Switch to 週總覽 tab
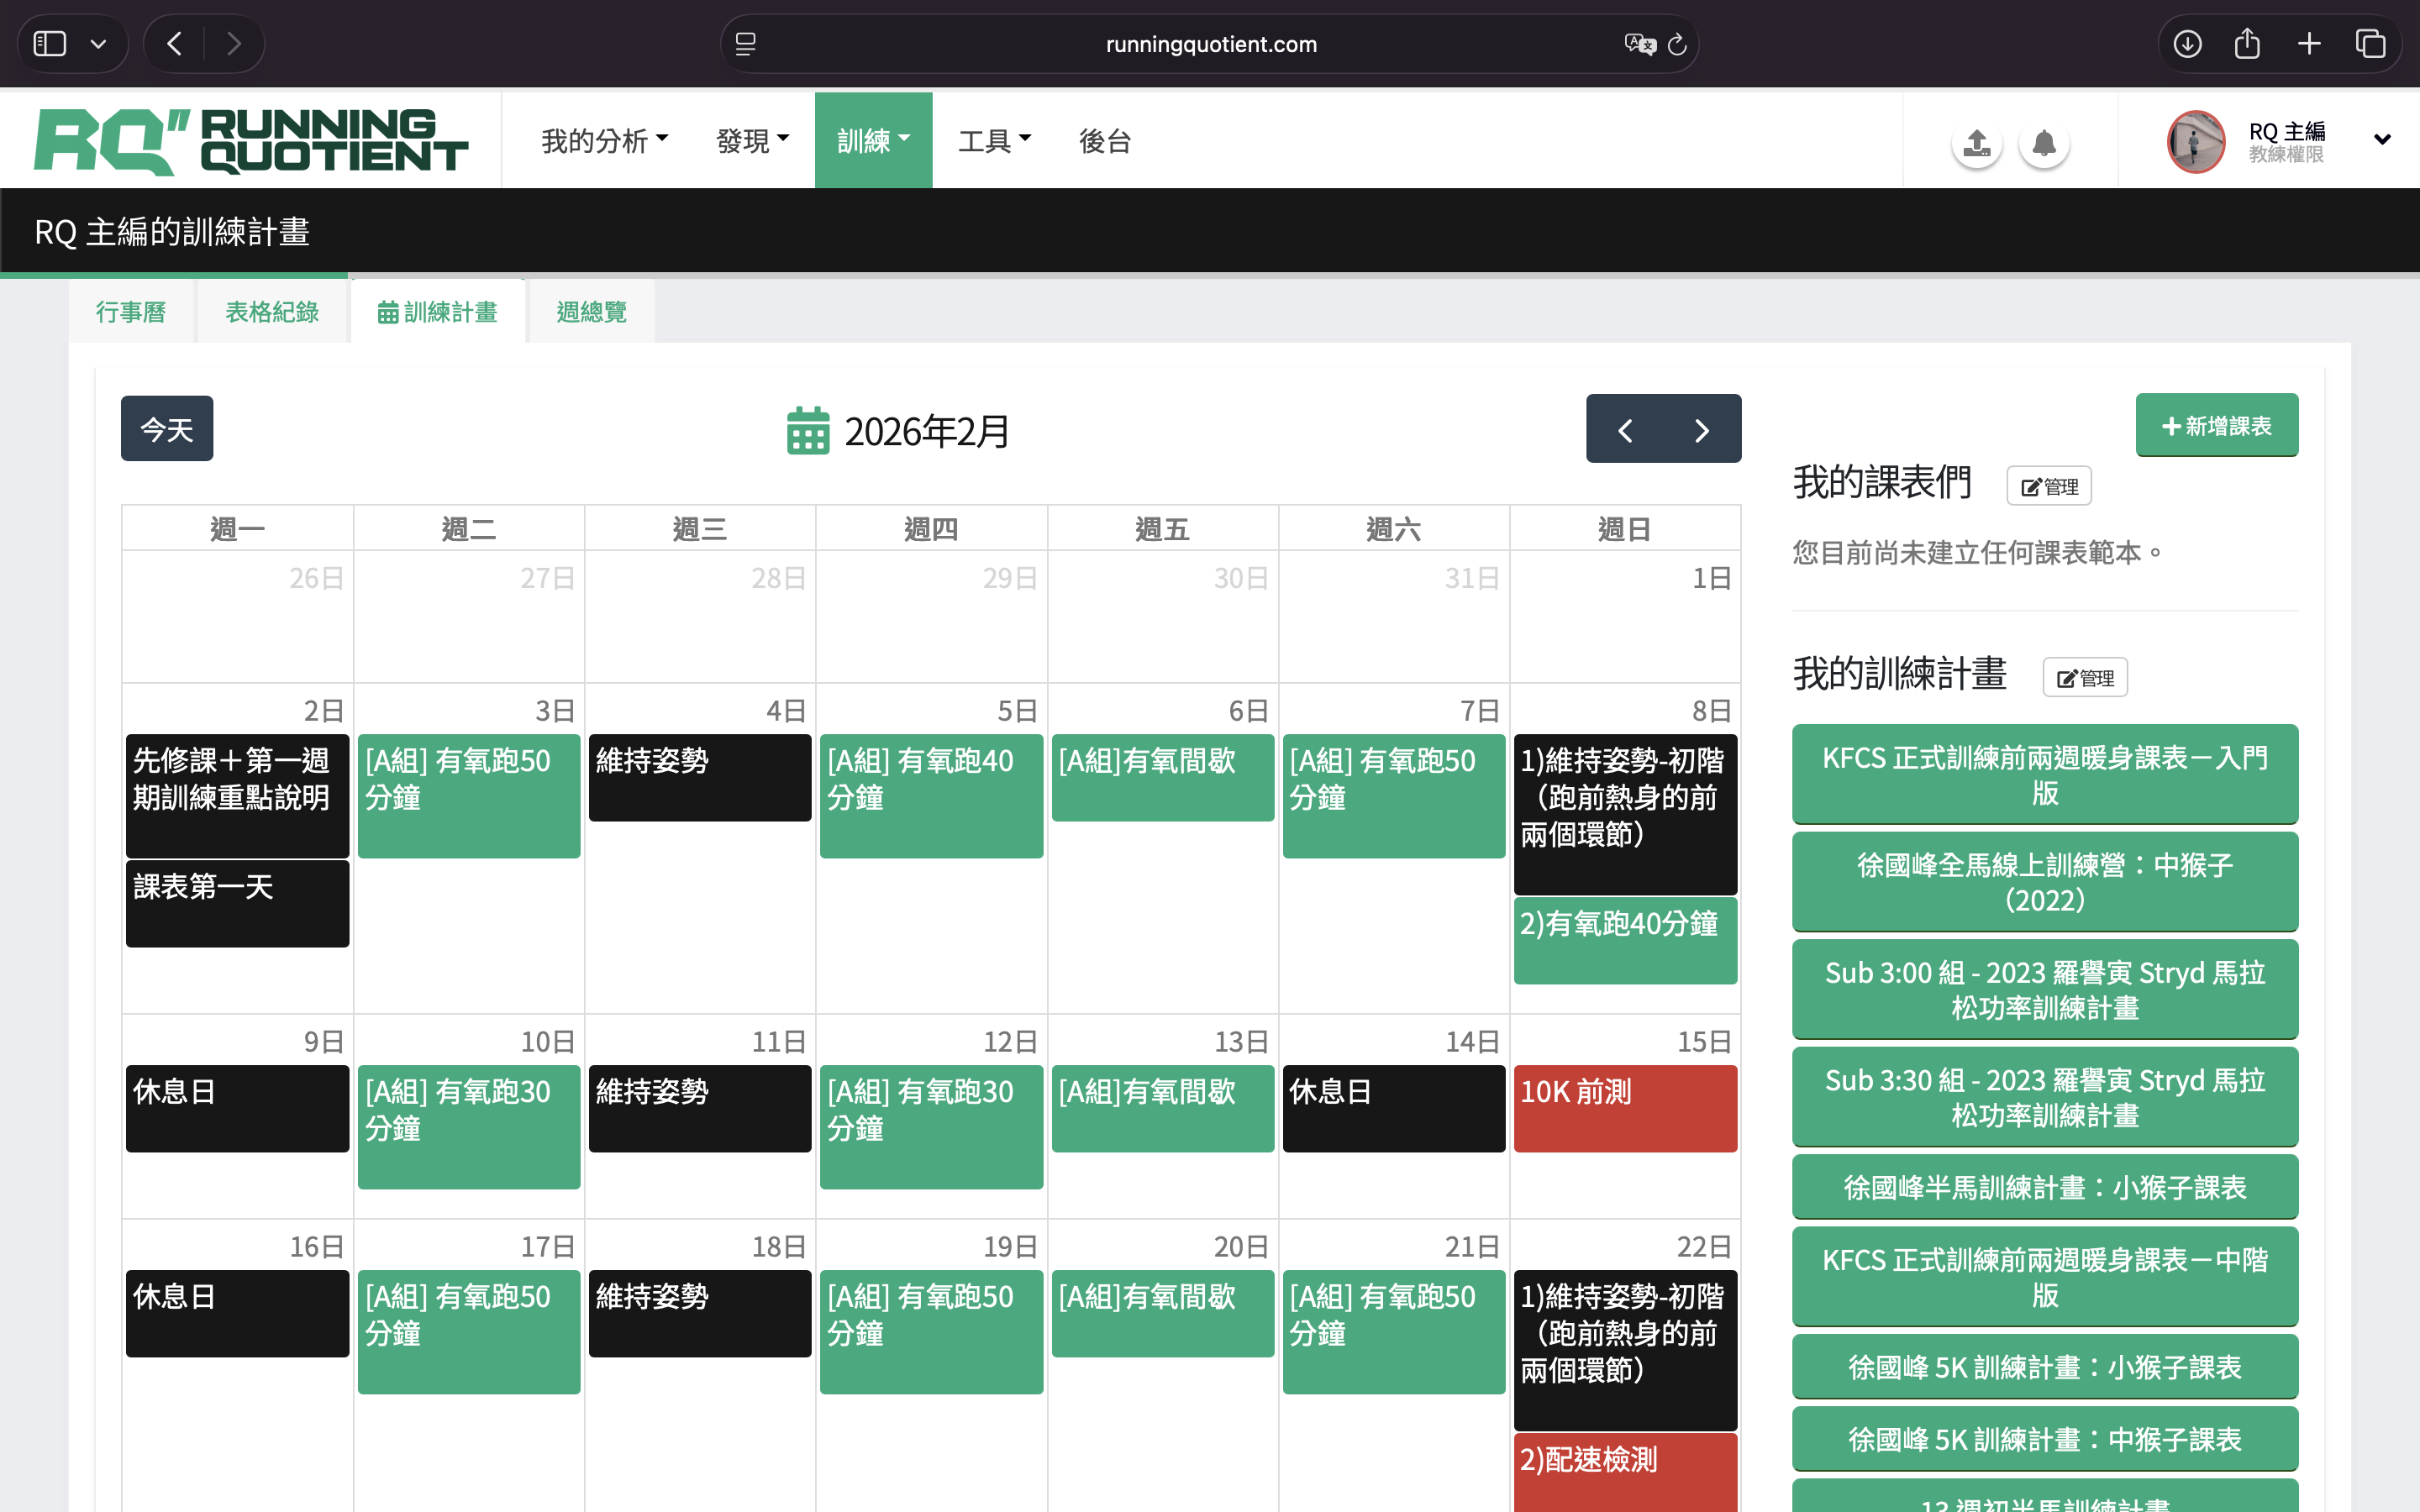 coord(591,312)
